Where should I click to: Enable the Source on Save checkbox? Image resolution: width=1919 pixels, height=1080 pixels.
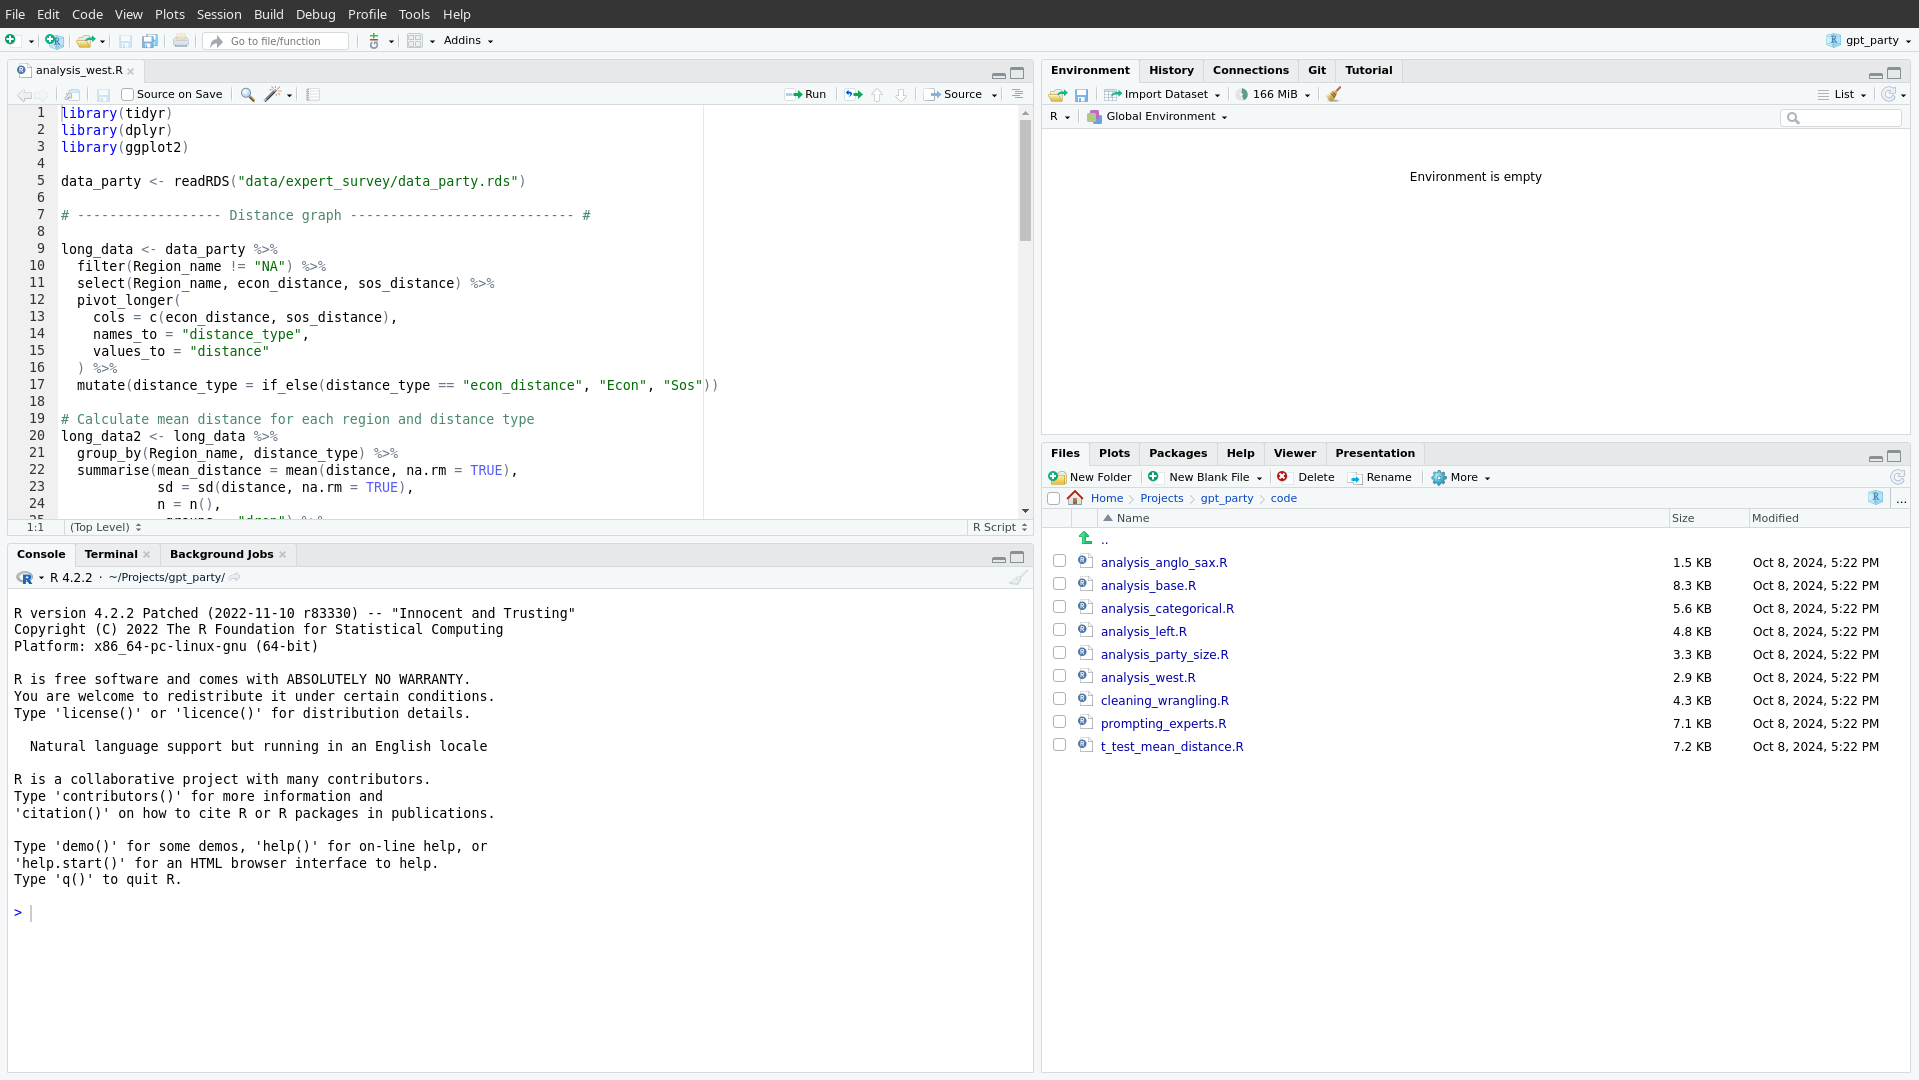[128, 94]
